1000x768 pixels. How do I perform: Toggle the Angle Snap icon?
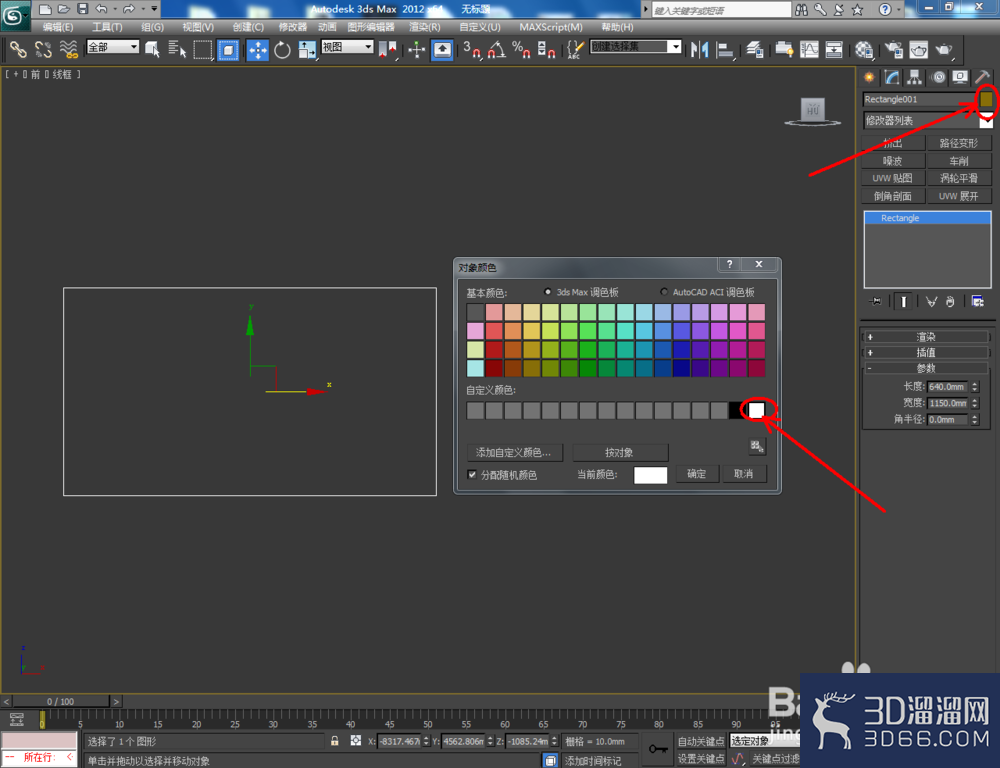(497, 49)
